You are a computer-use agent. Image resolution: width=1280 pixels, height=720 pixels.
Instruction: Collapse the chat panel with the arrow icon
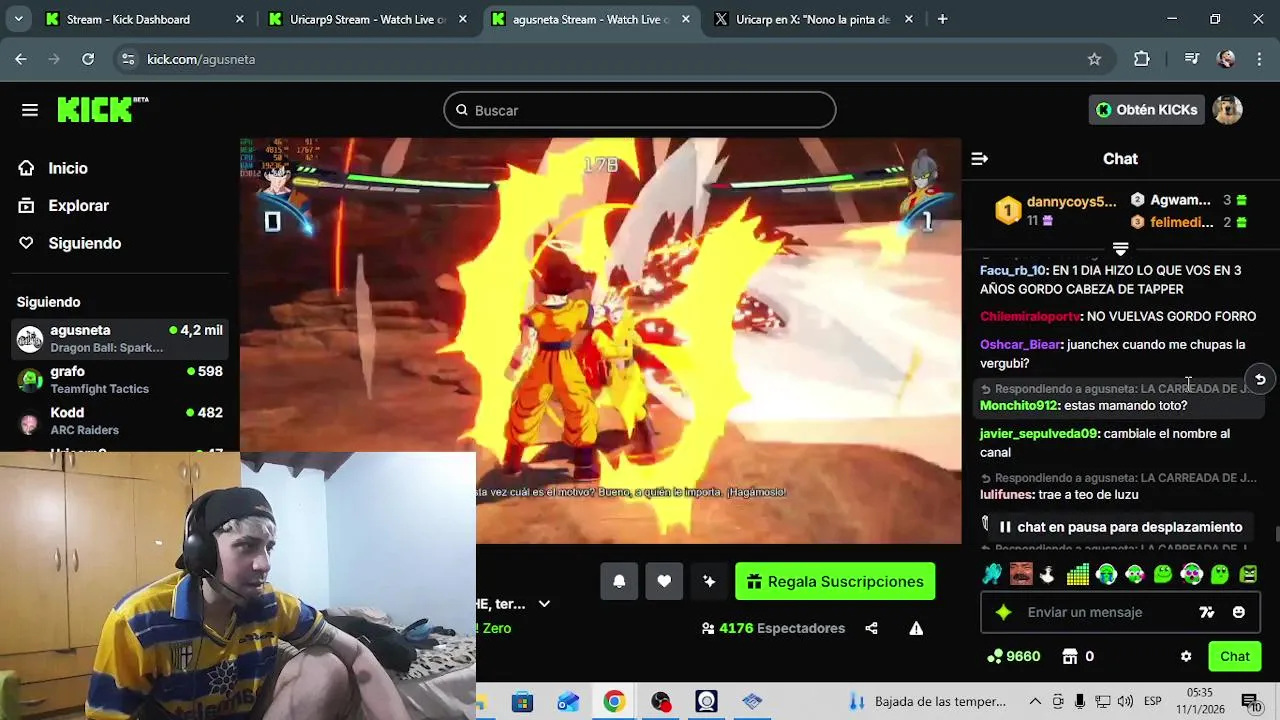coord(980,159)
